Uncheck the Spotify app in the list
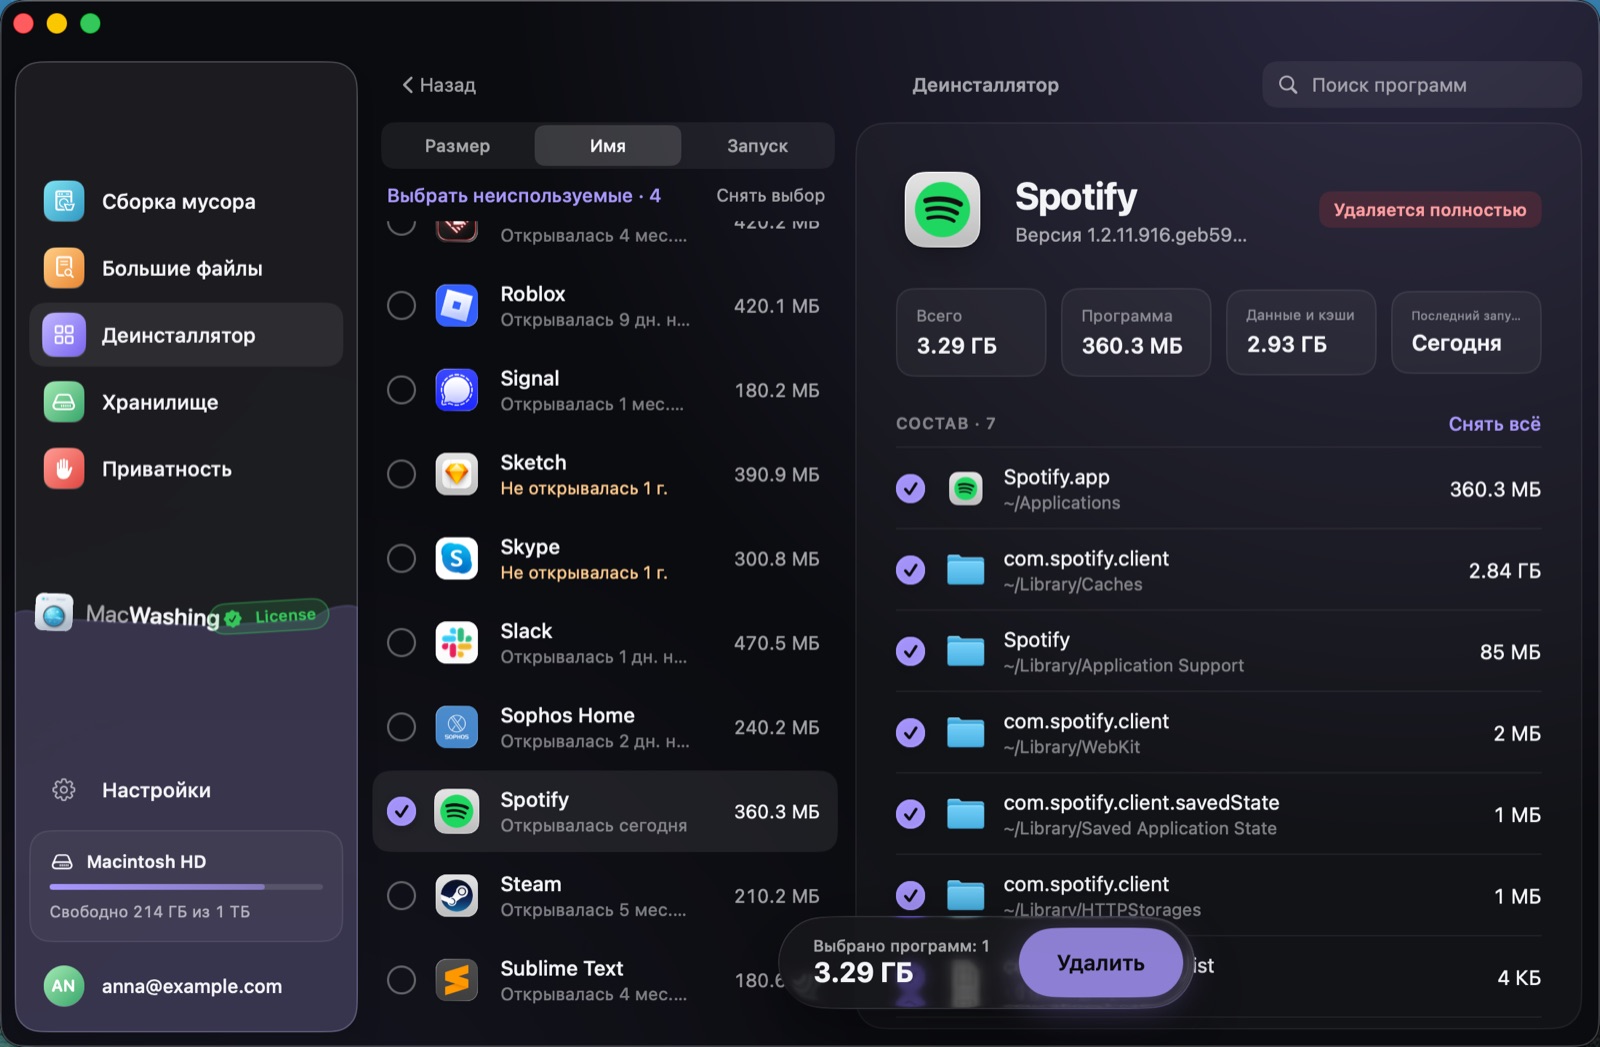Screen dimensions: 1600x1047 tap(401, 812)
